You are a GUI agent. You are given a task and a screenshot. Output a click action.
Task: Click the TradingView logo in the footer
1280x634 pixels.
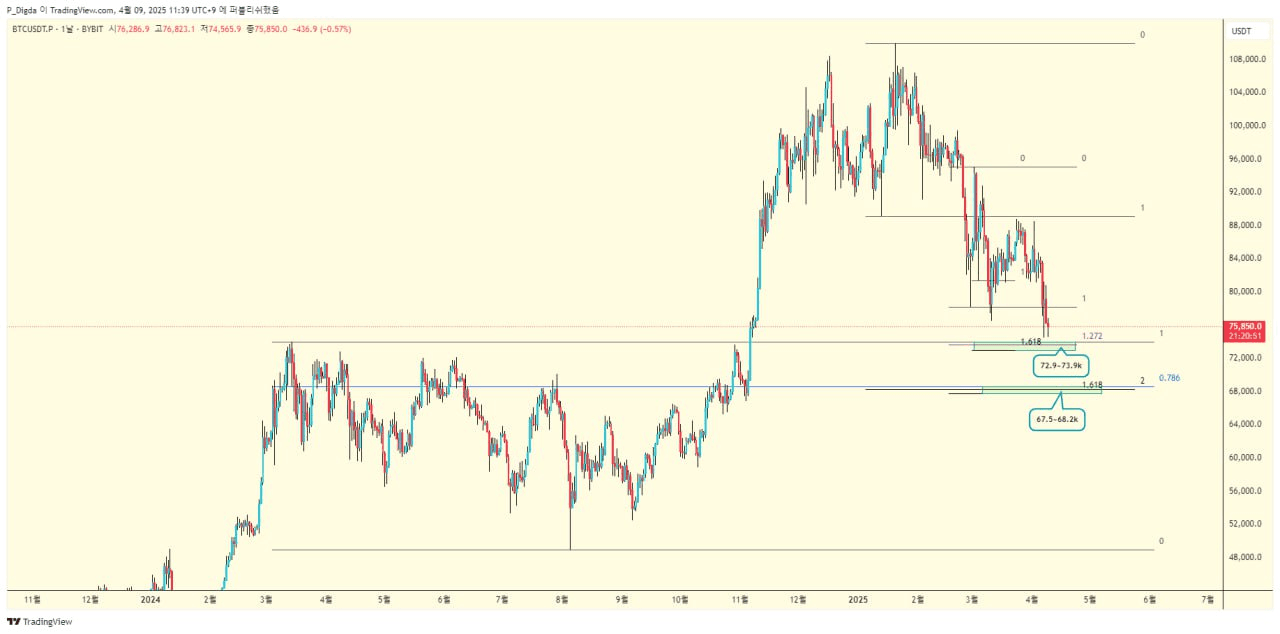tap(40, 621)
